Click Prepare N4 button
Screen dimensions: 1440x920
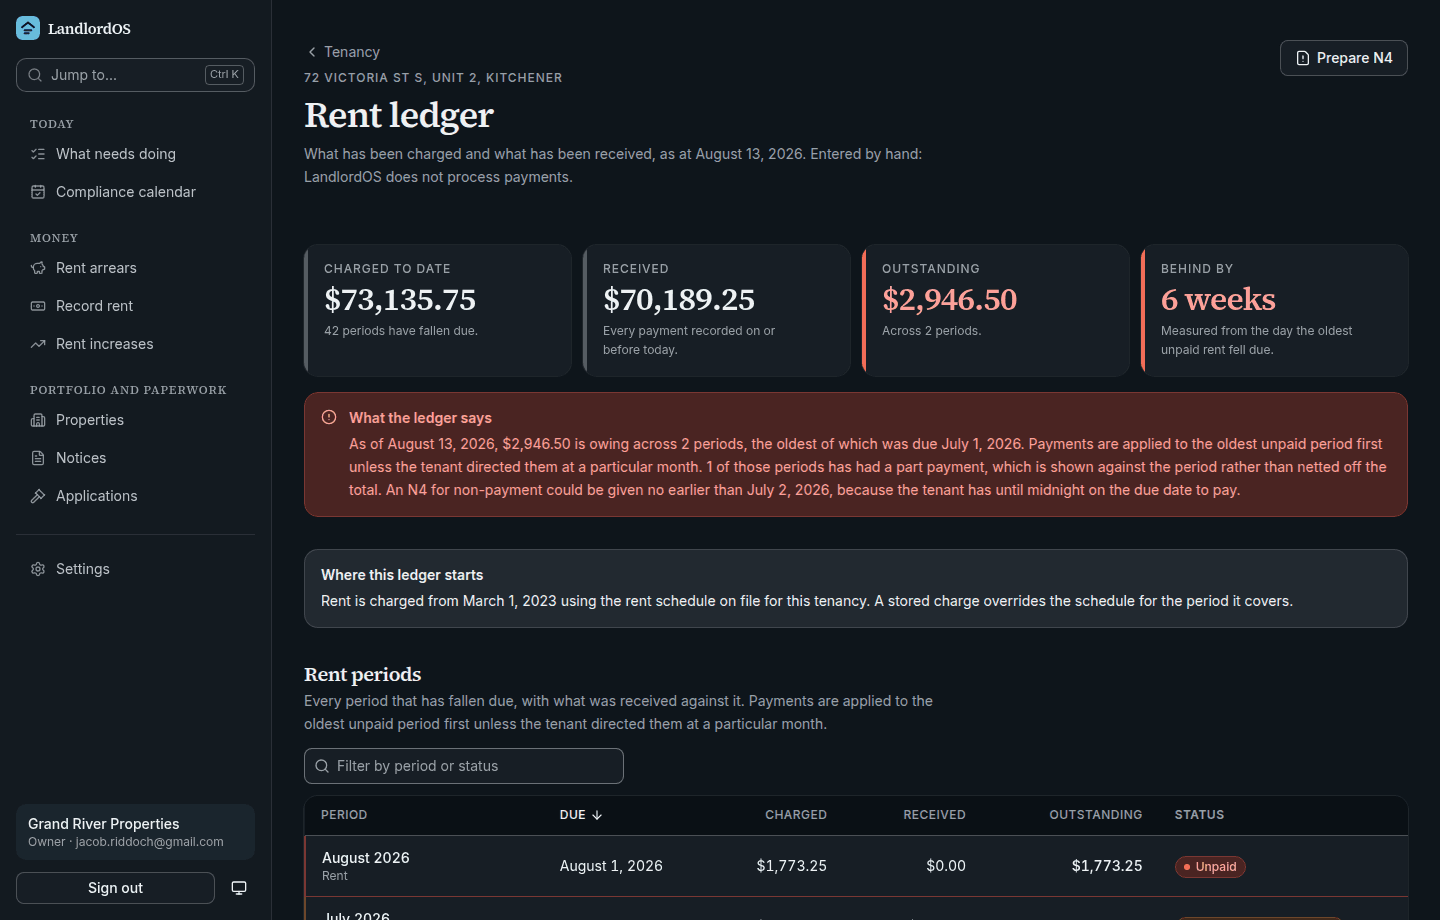pos(1343,58)
